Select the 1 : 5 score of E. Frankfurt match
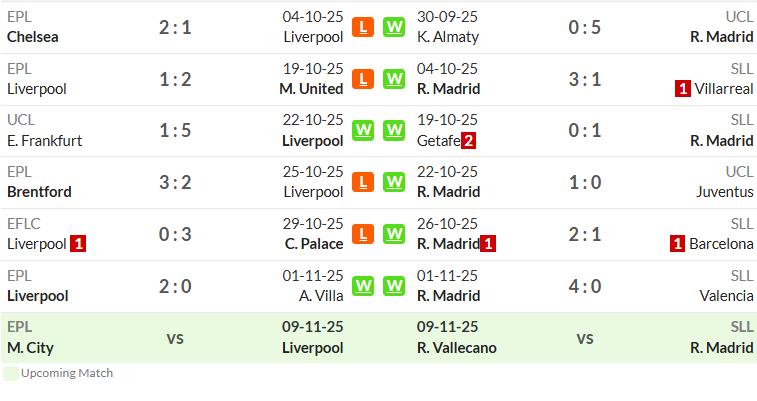Viewport: 757px width, 401px height. (x=175, y=130)
